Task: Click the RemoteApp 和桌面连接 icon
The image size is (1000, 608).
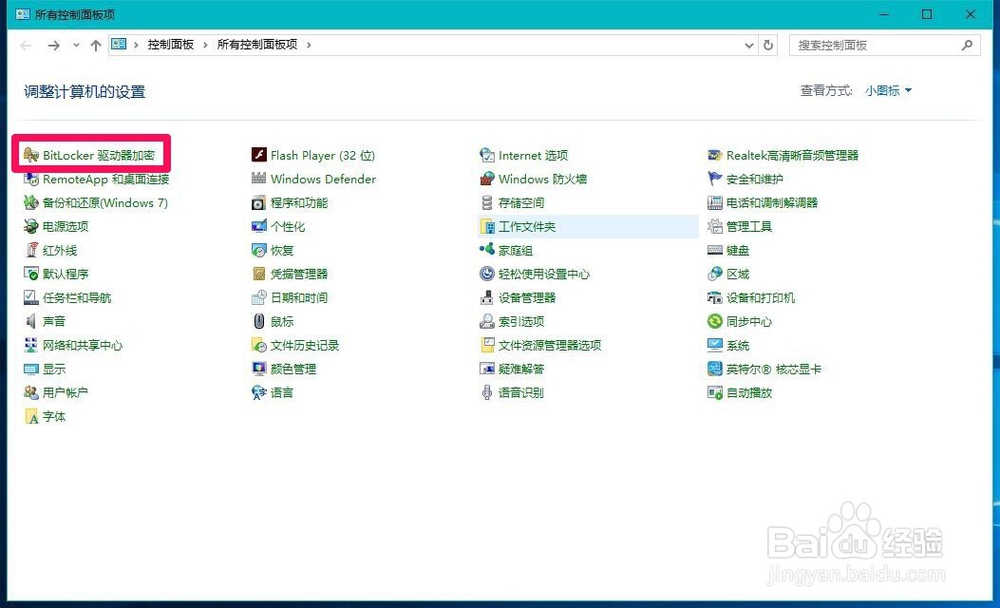Action: [31, 179]
